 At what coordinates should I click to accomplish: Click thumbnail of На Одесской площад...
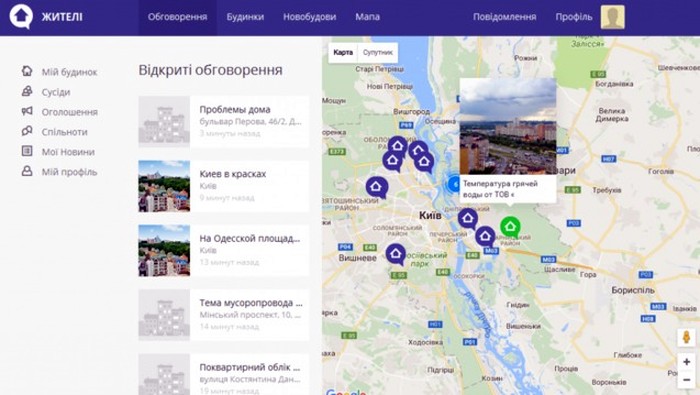pyautogui.click(x=164, y=250)
